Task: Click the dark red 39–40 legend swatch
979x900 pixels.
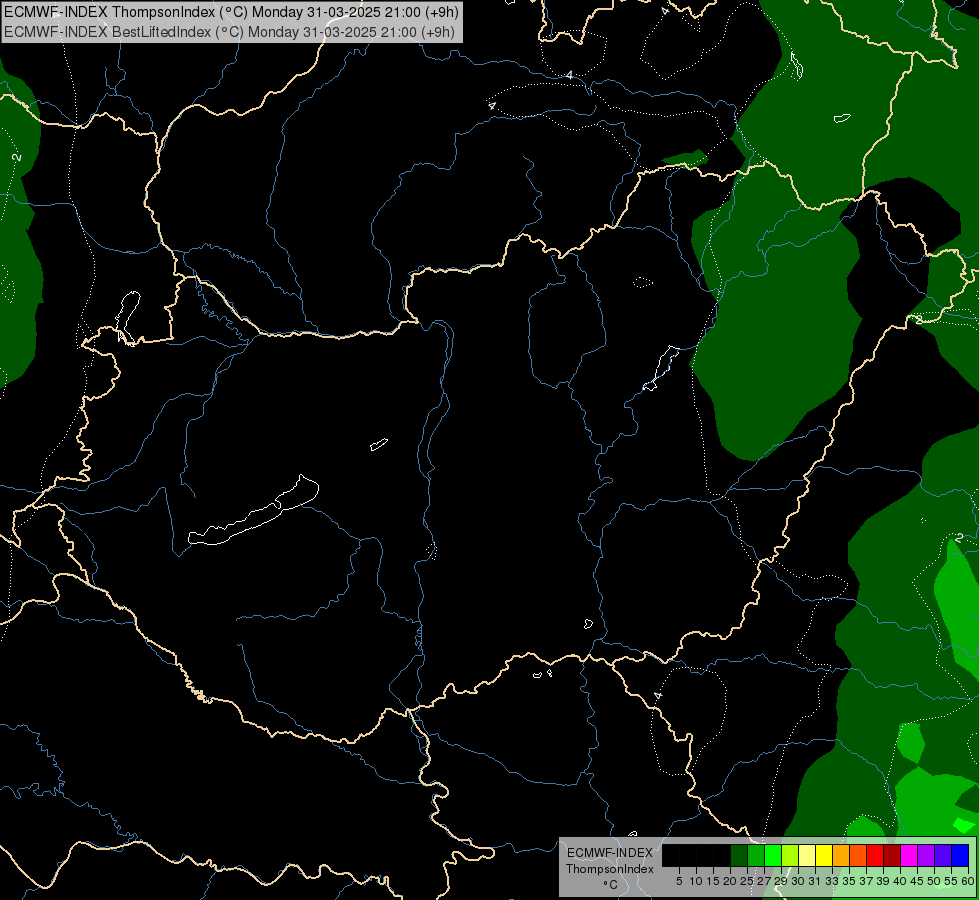Action: (x=892, y=855)
